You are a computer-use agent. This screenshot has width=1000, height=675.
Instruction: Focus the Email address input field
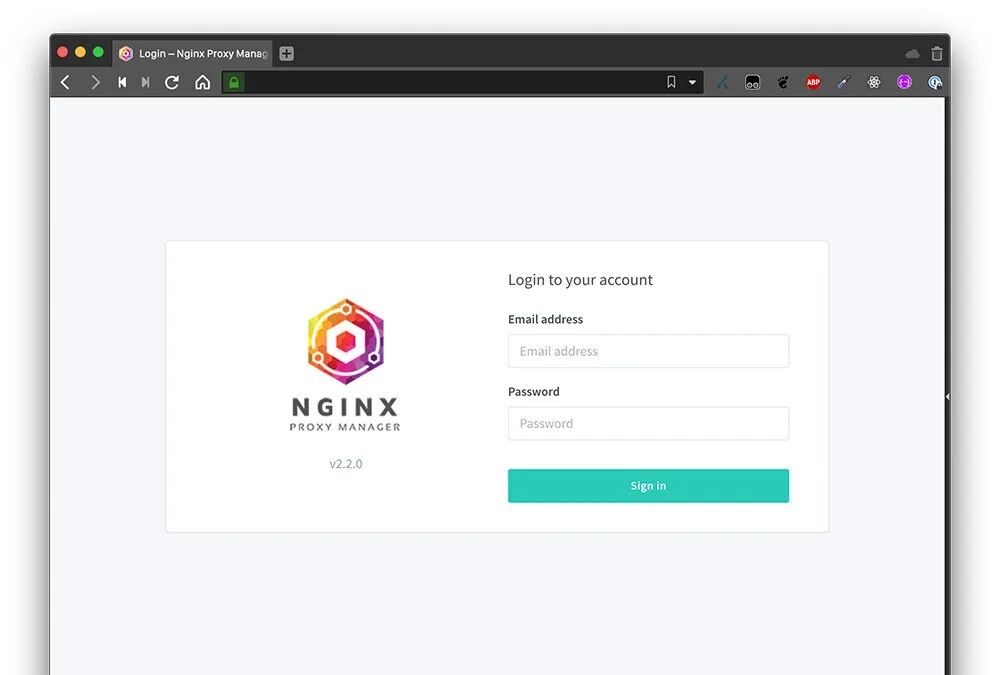648,351
